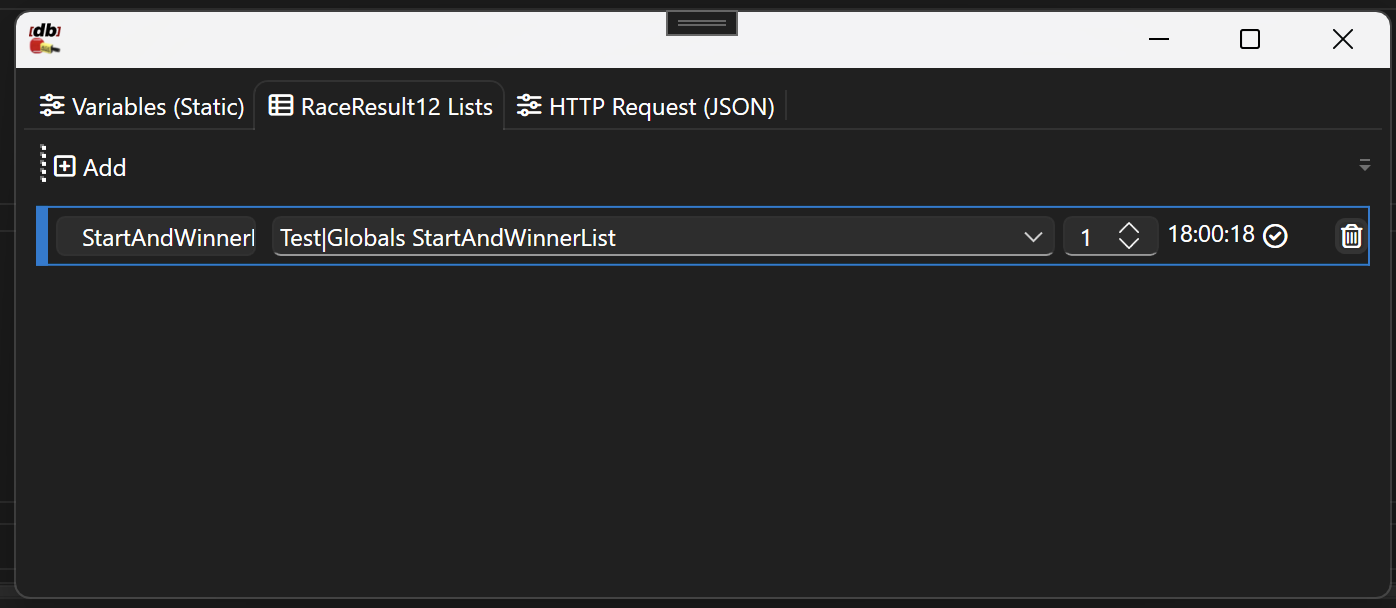Minimize the window
The image size is (1396, 608).
point(1159,39)
